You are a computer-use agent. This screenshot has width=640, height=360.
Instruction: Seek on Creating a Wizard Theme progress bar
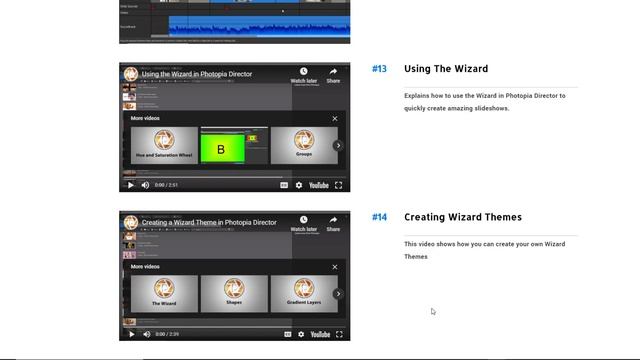pyautogui.click(x=235, y=326)
